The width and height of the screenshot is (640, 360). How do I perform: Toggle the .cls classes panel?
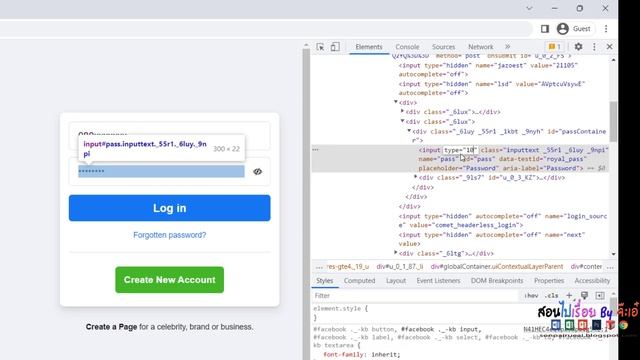[x=552, y=296]
